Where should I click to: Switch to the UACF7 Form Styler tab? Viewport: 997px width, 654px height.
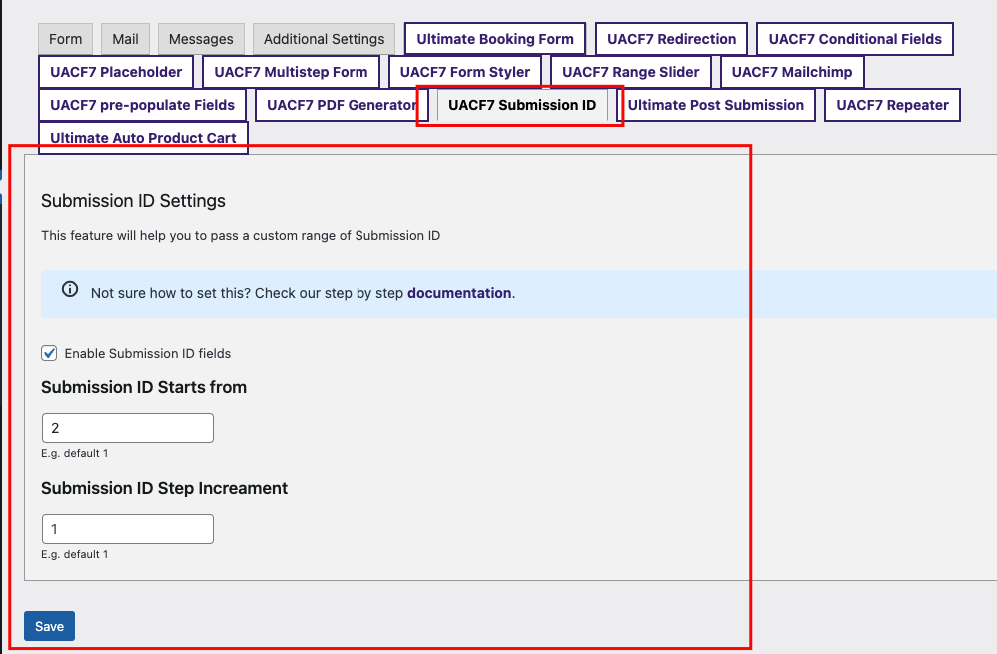click(x=464, y=71)
